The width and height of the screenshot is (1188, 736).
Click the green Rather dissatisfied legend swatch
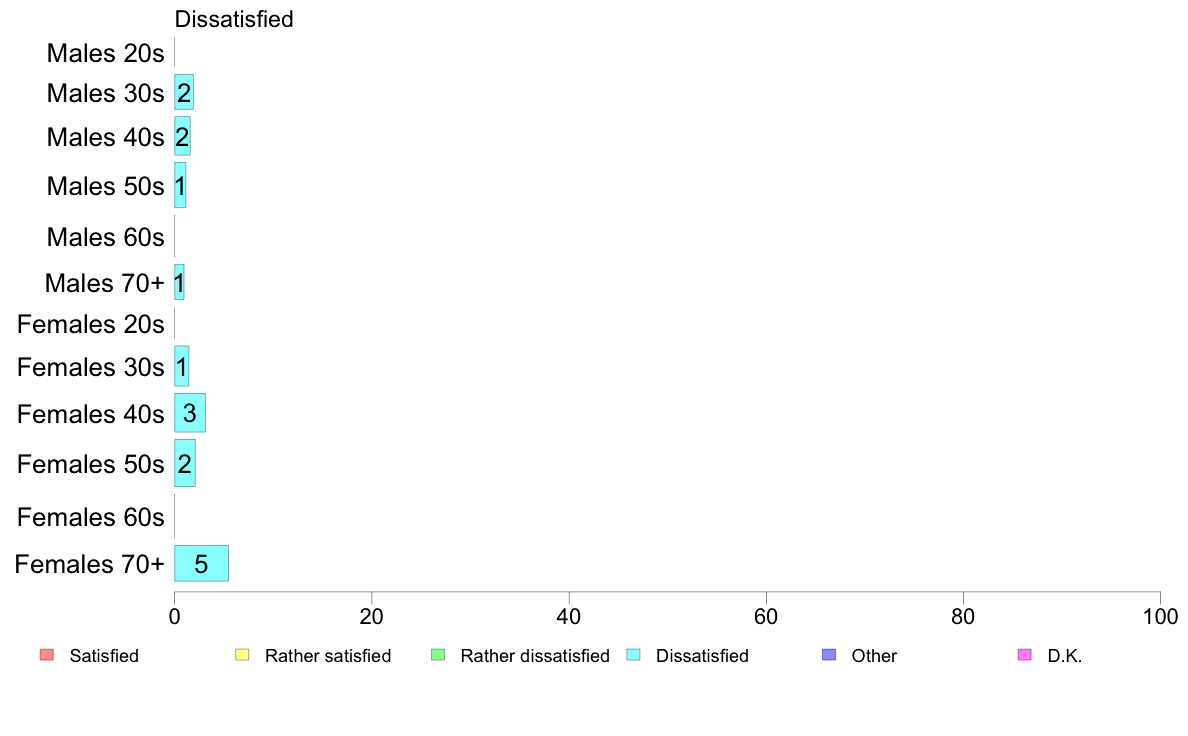tap(438, 655)
